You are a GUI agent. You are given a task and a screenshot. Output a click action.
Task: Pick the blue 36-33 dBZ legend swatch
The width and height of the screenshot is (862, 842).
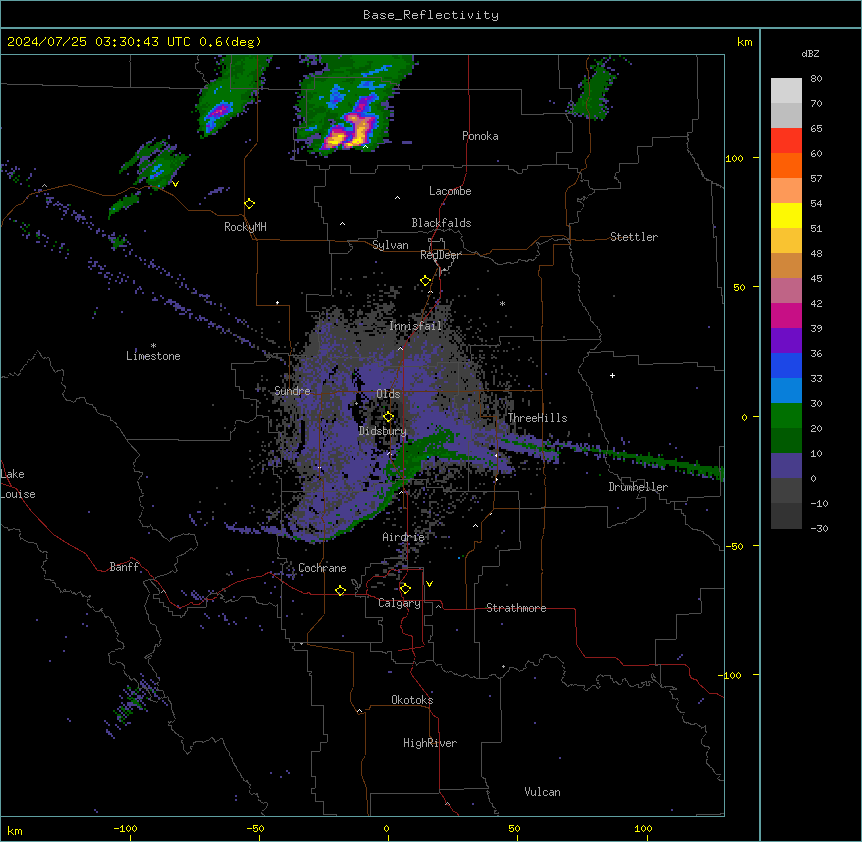pyautogui.click(x=786, y=365)
